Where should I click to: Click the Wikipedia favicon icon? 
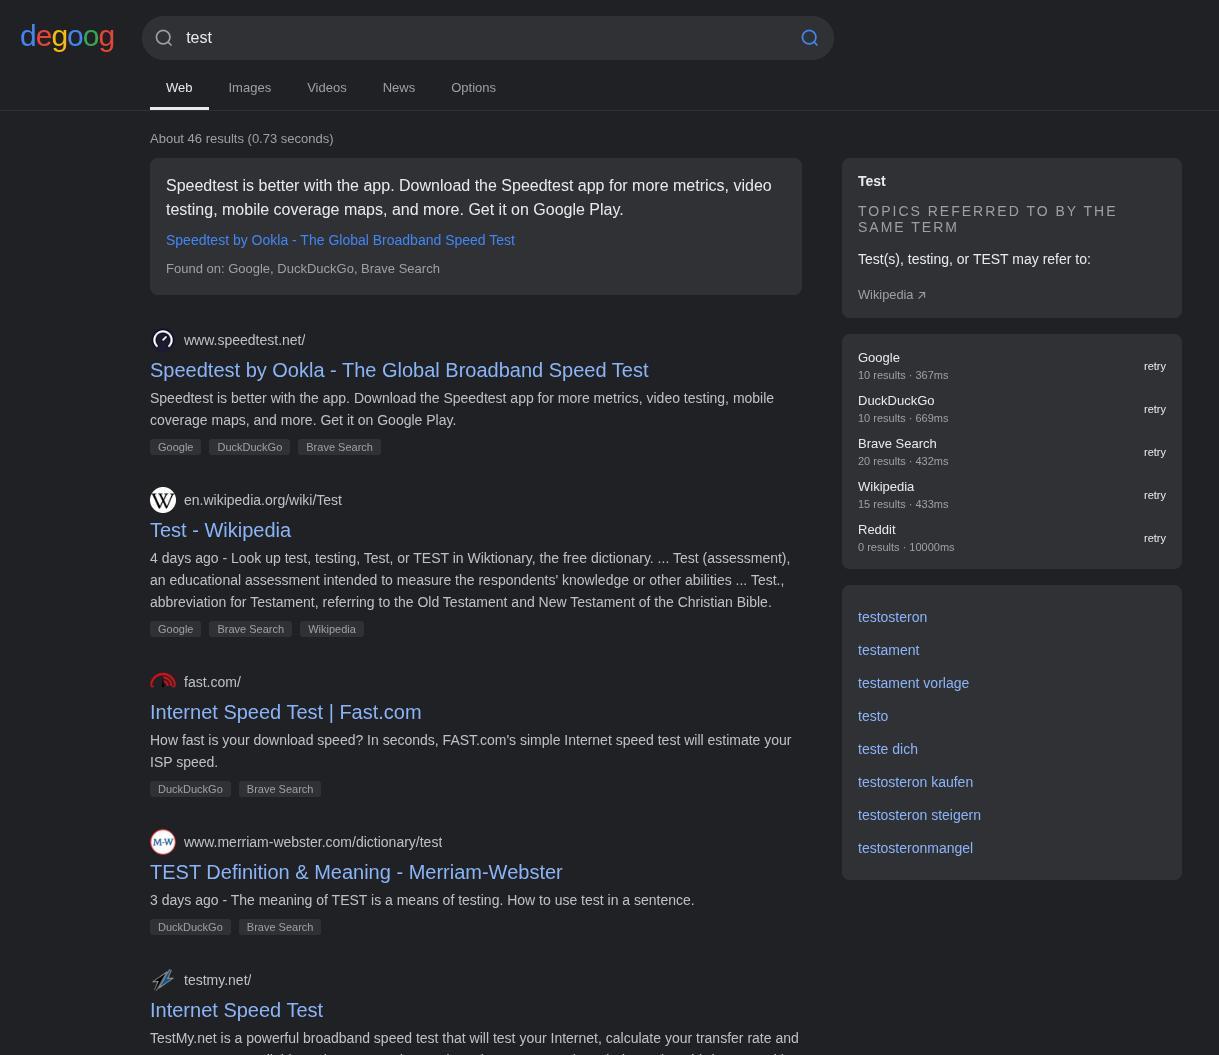pos(163,500)
